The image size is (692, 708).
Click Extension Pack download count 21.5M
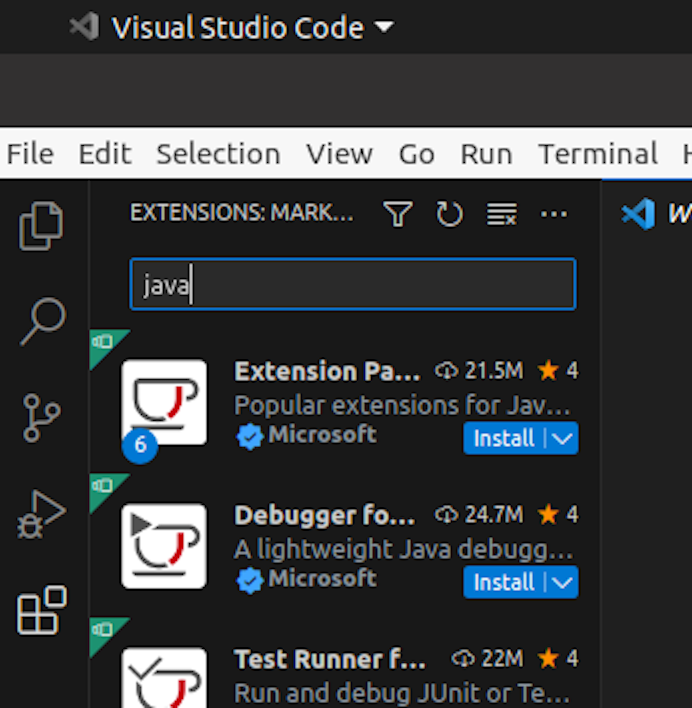coord(479,371)
